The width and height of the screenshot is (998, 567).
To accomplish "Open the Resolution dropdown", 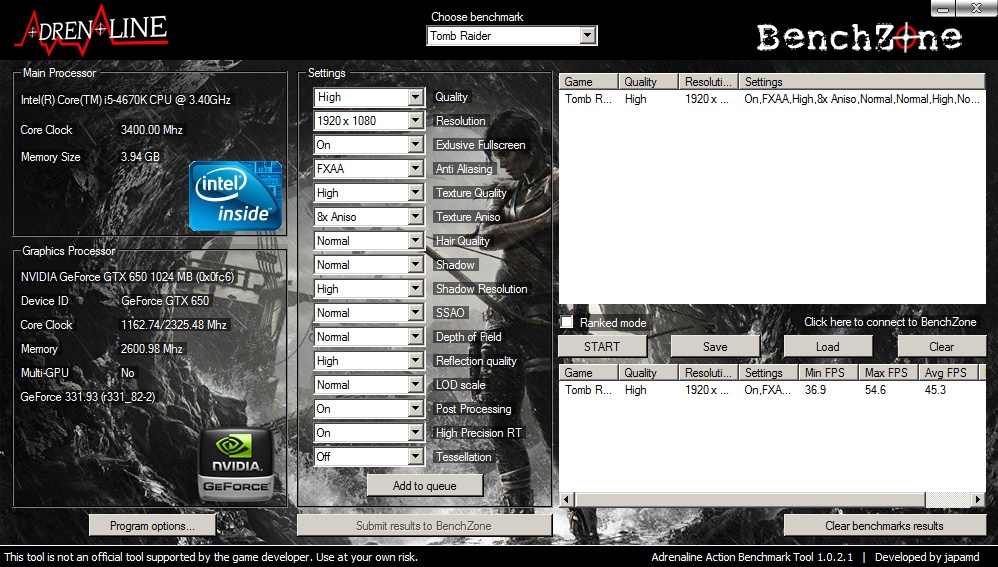I will tap(369, 121).
